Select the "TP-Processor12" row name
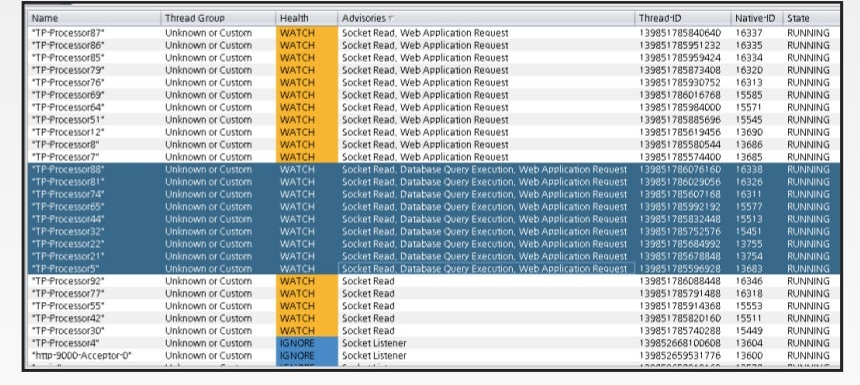The image size is (860, 385). [x=68, y=132]
